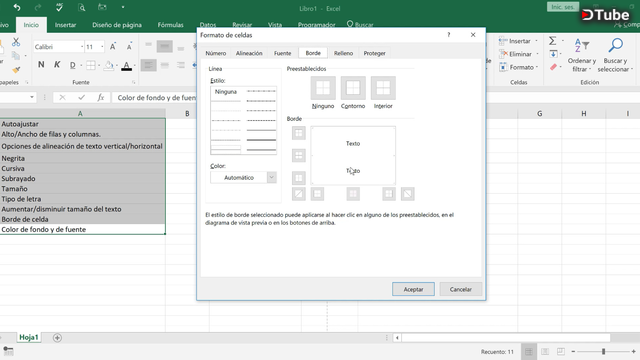Insert function with fx button
This screenshot has height=360, width=640.
[x=100, y=97]
